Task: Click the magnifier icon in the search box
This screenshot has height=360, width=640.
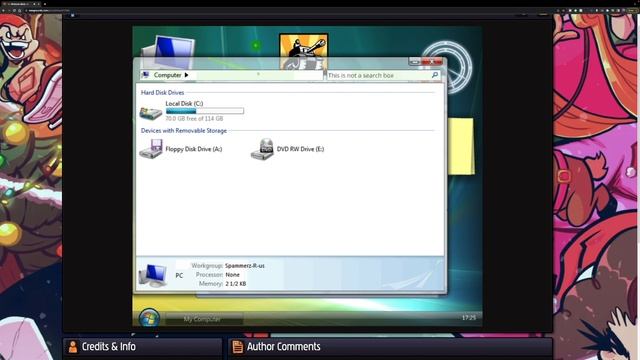Action: coord(435,75)
